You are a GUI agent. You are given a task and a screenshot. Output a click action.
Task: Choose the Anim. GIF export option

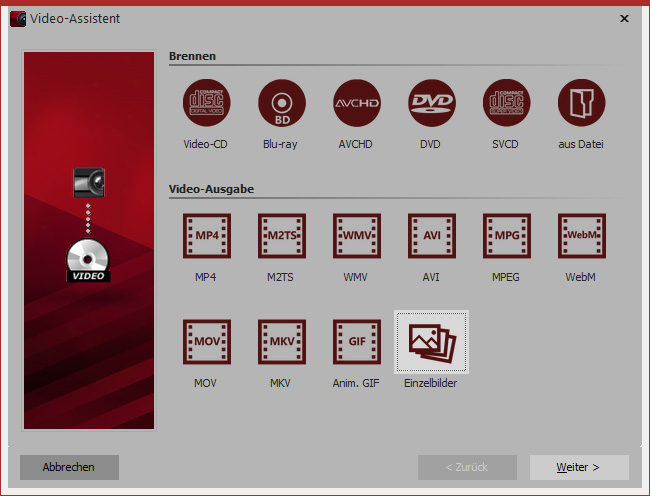pos(357,344)
